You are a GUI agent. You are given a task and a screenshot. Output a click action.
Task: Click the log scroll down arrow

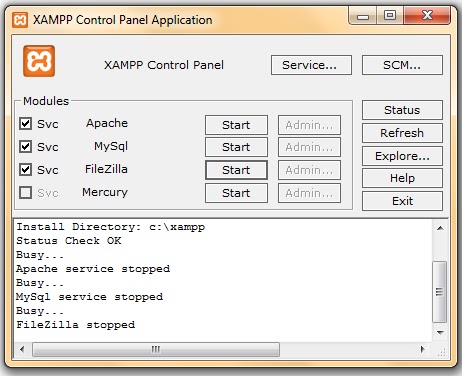[440, 333]
